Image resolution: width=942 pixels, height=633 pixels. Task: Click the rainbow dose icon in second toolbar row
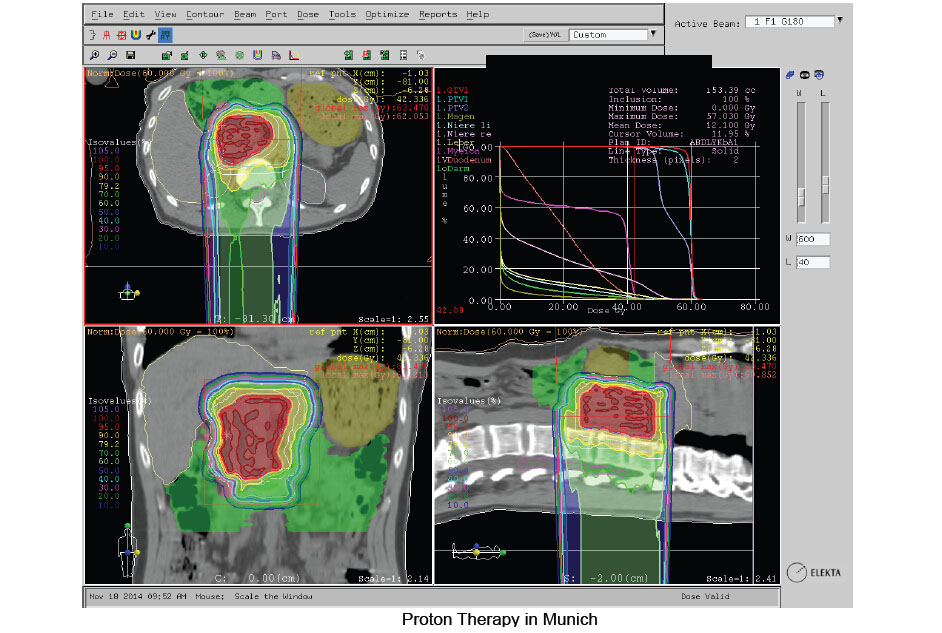(257, 55)
